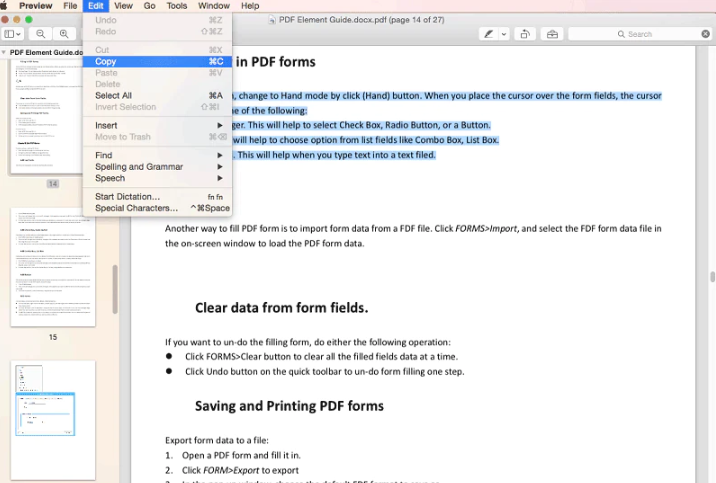Open the Tools menu
The height and width of the screenshot is (483, 716).
pos(177,6)
